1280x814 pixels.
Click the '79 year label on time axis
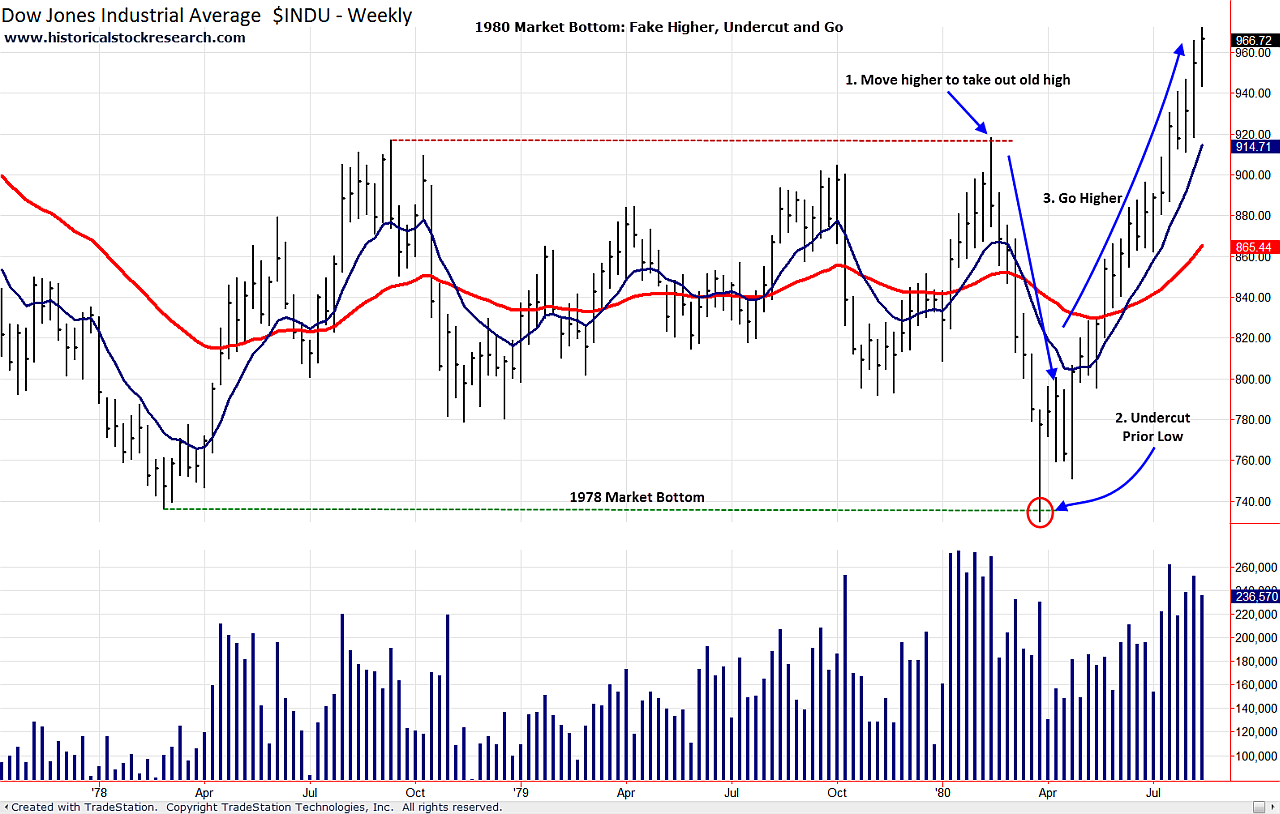[520, 792]
